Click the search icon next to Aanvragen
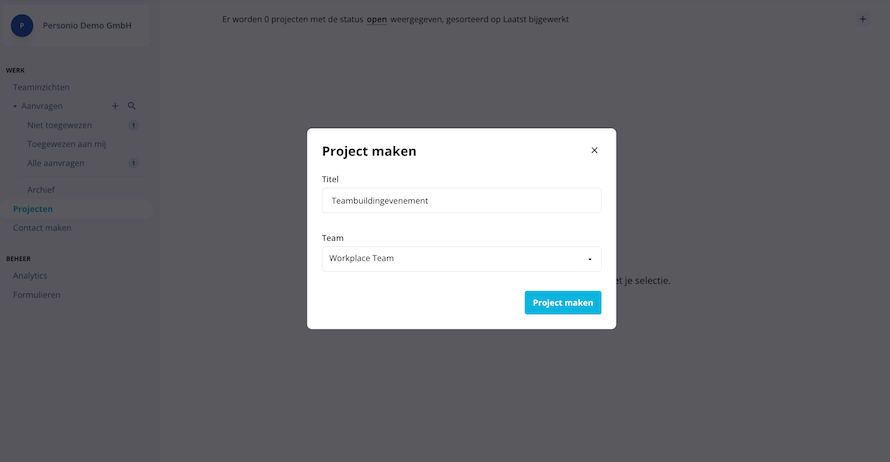The height and width of the screenshot is (462, 890). coord(132,106)
